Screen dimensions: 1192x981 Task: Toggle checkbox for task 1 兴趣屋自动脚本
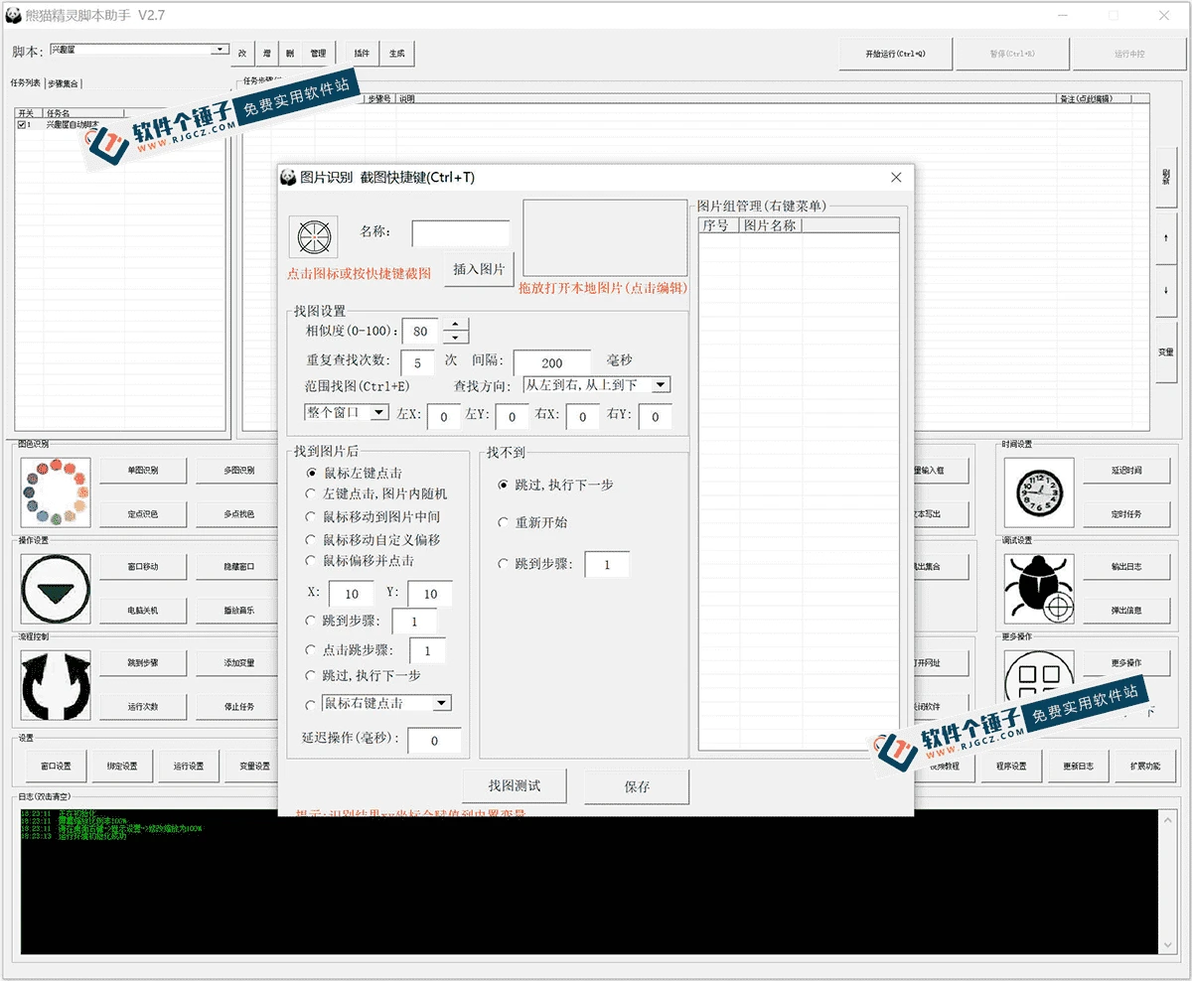[x=22, y=124]
